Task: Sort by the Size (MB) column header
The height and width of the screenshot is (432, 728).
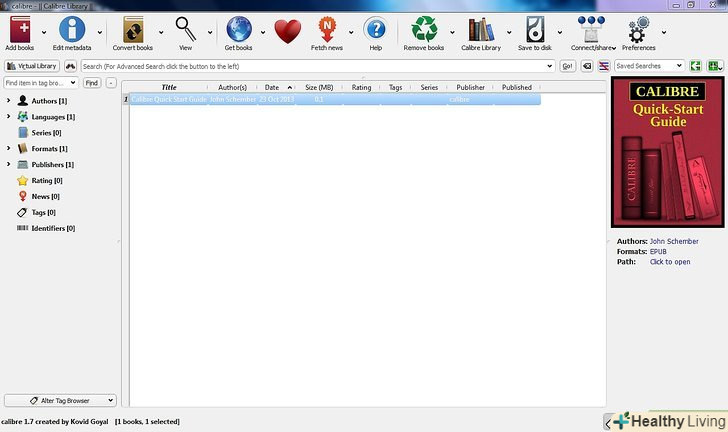Action: (x=319, y=87)
